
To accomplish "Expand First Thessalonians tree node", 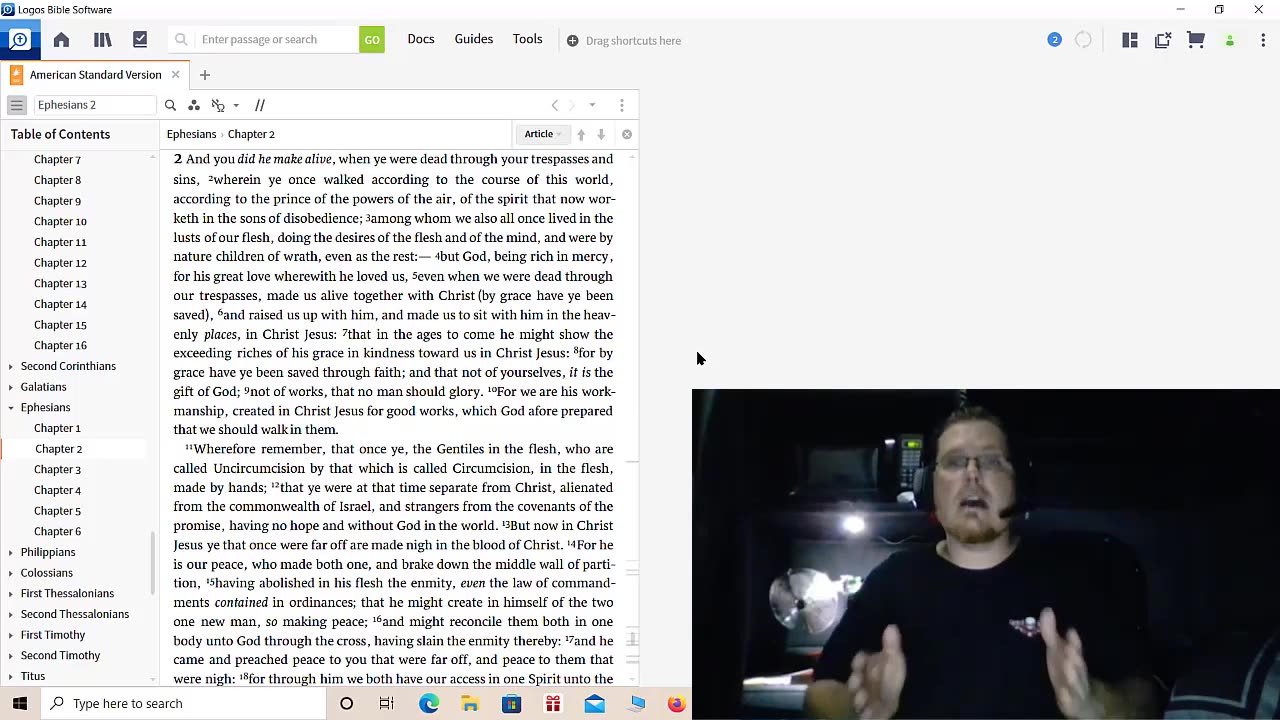I will coord(11,594).
